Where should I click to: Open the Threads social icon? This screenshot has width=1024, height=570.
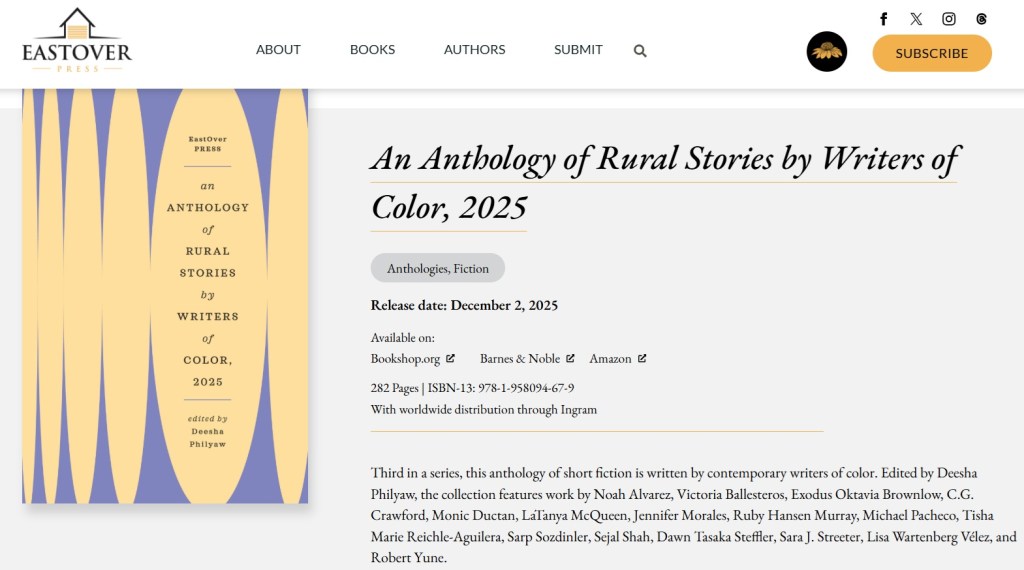[x=982, y=19]
